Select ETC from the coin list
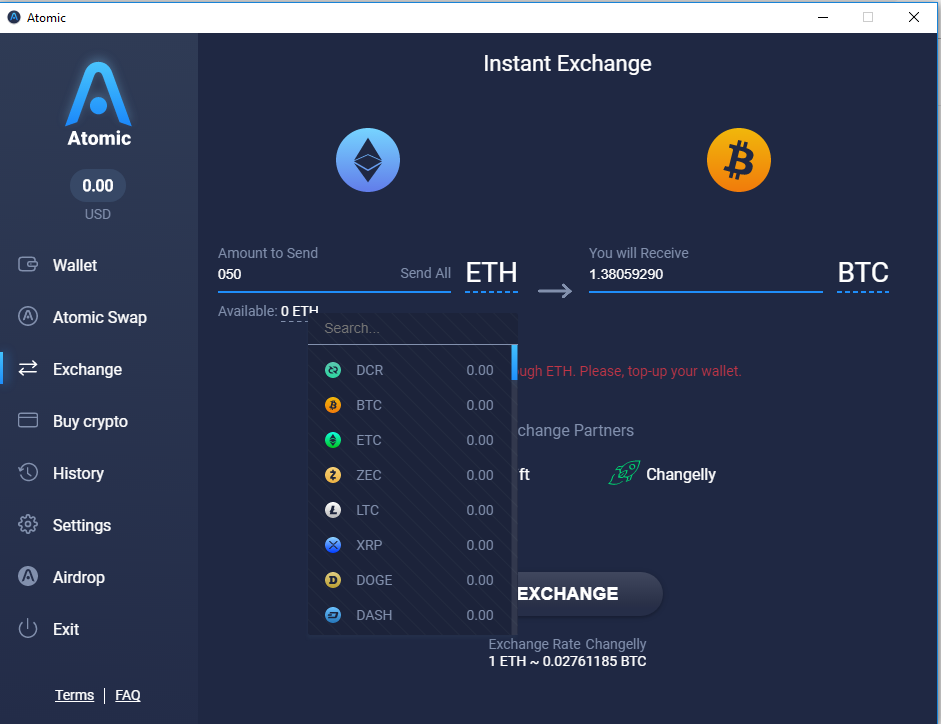The height and width of the screenshot is (724, 941). point(409,440)
